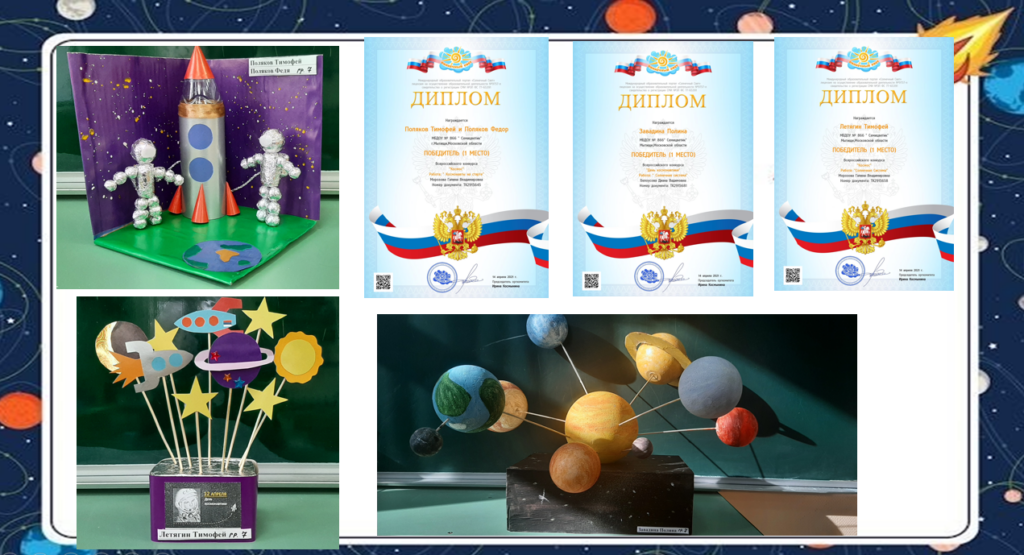Click the coat of arms on the Завидина diploma
The image size is (1024, 555).
tap(664, 233)
